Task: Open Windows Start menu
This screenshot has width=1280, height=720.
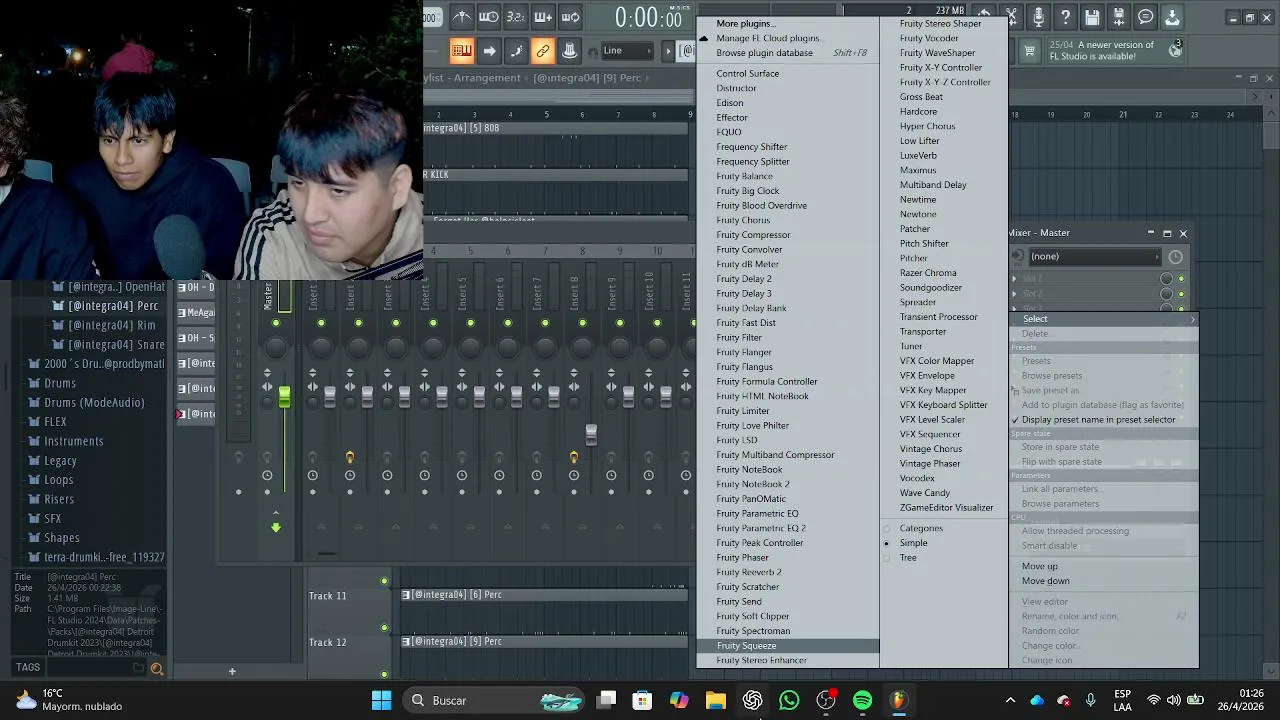Action: pos(382,700)
